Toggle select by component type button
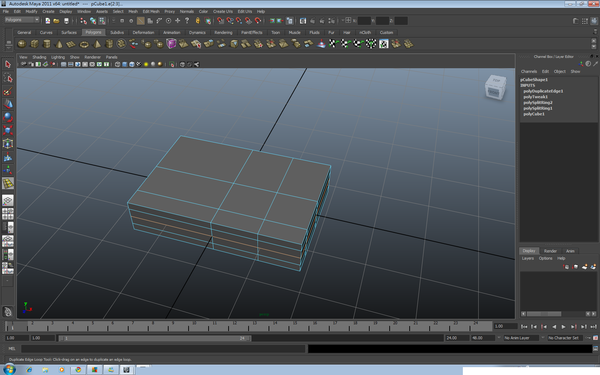This screenshot has height=375, width=600. click(102, 21)
